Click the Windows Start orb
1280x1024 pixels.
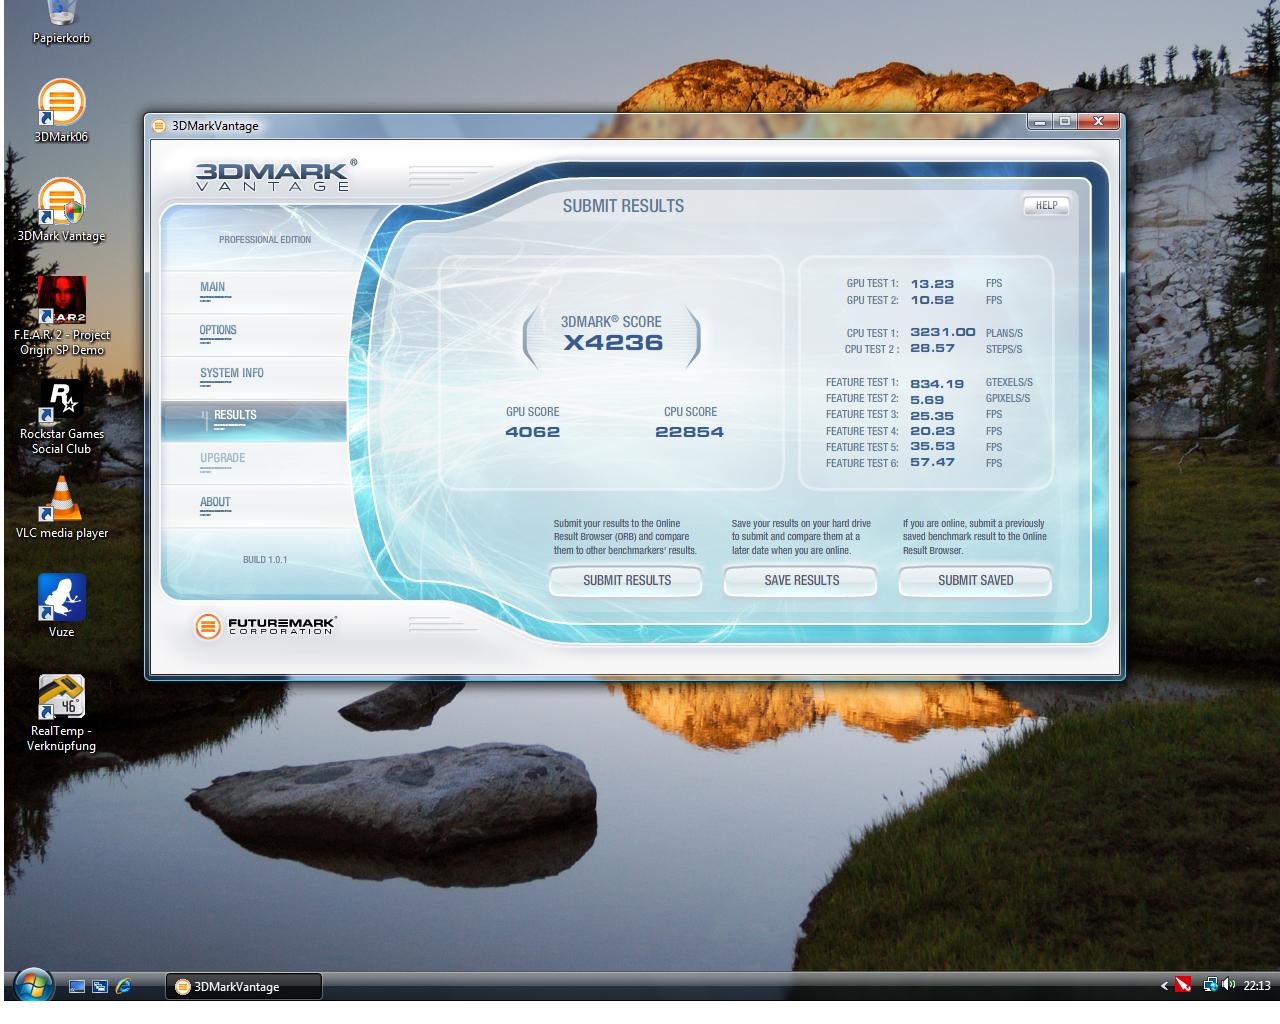(33, 985)
